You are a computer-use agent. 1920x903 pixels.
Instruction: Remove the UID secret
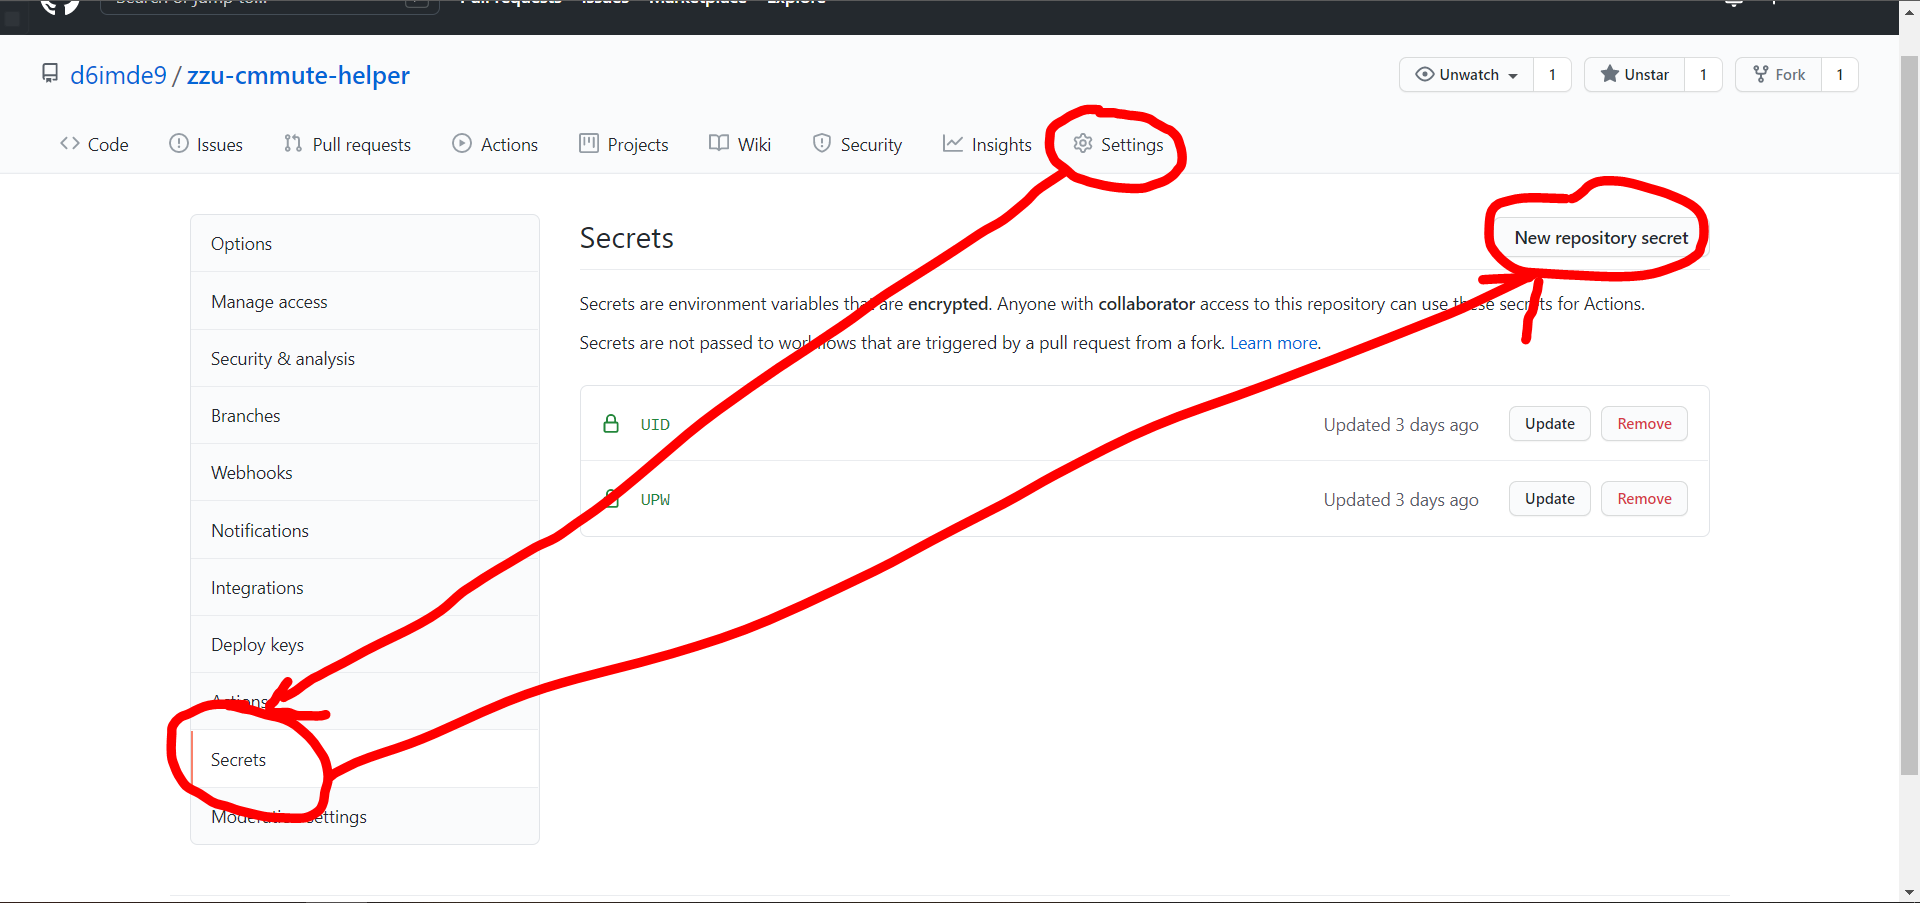click(1644, 424)
